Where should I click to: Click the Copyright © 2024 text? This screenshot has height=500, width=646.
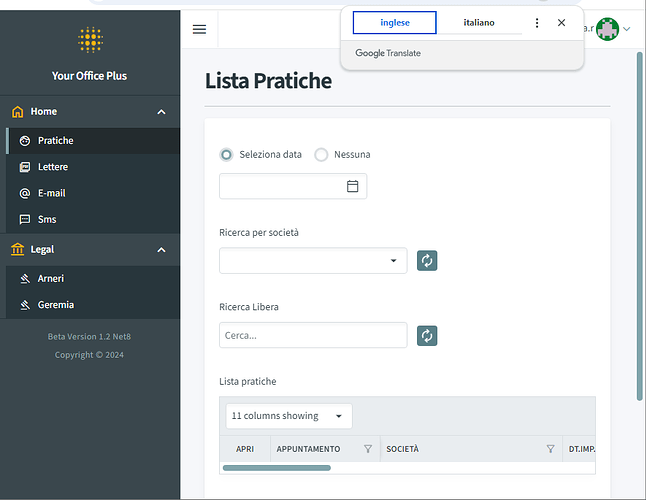pyautogui.click(x=89, y=355)
